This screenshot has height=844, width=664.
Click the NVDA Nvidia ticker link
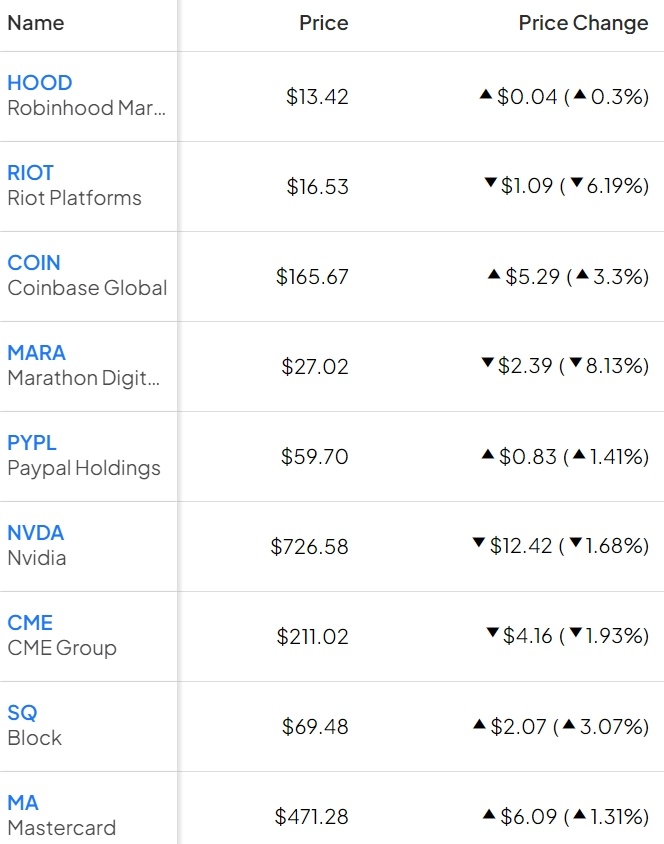[36, 532]
